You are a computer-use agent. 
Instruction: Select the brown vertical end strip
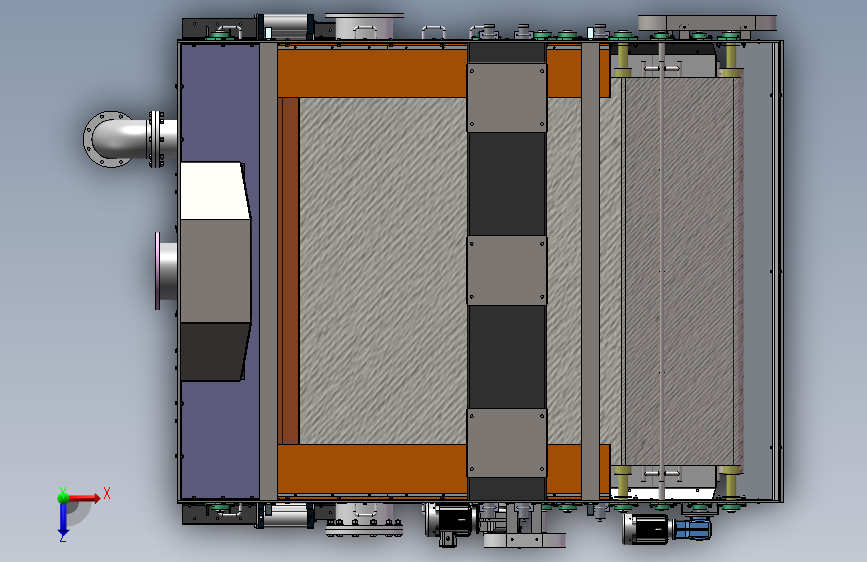pos(290,271)
